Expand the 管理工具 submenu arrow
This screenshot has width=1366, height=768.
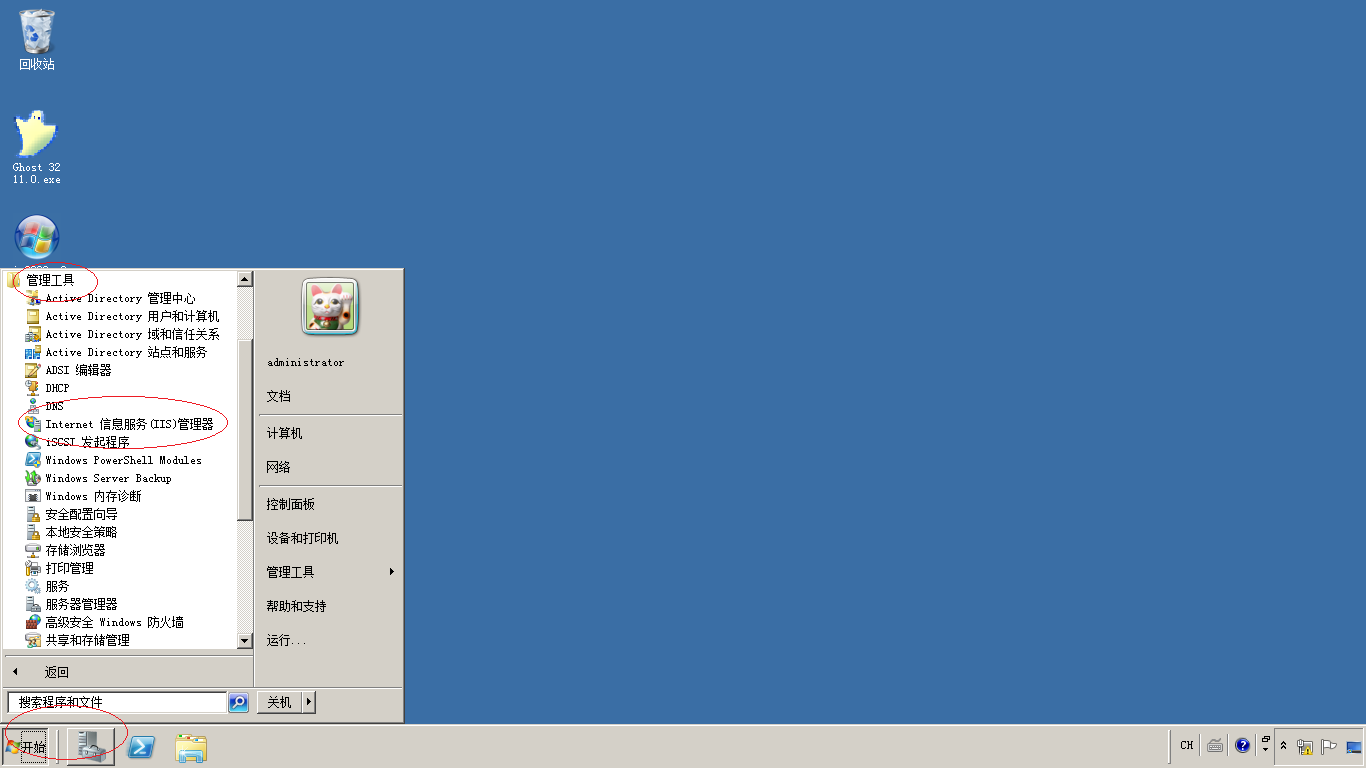tap(391, 571)
